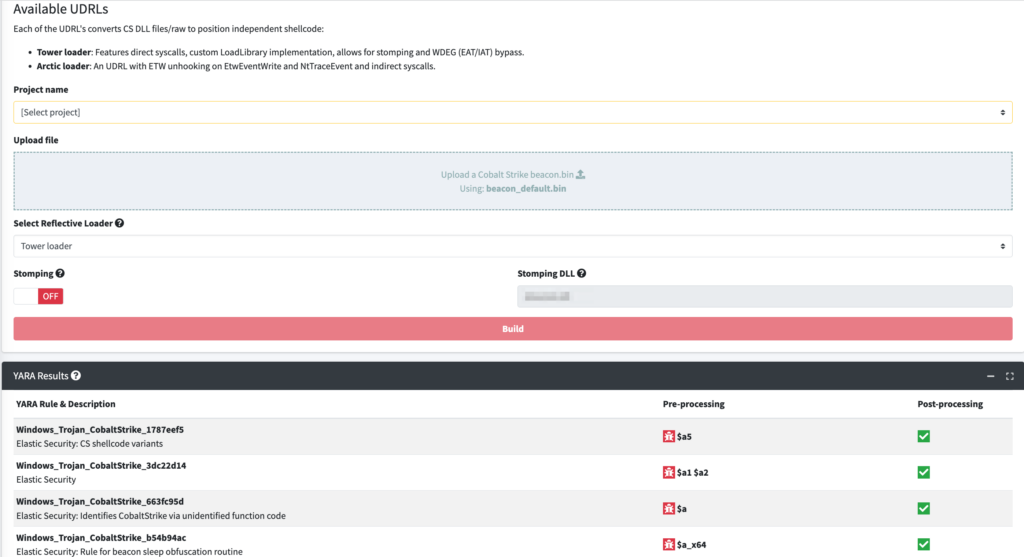This screenshot has width=1024, height=557.
Task: Click red bug icon next to $a5
Action: click(669, 436)
